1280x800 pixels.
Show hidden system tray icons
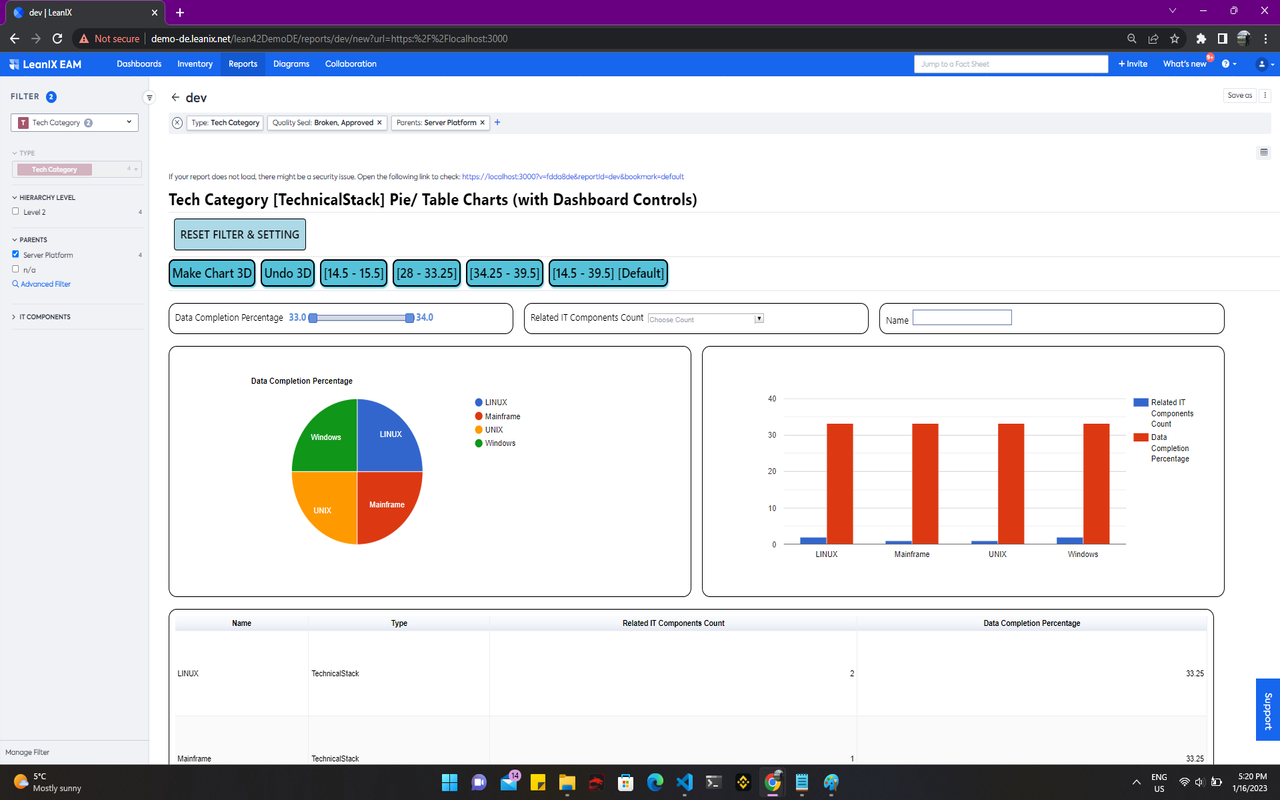coord(1135,782)
